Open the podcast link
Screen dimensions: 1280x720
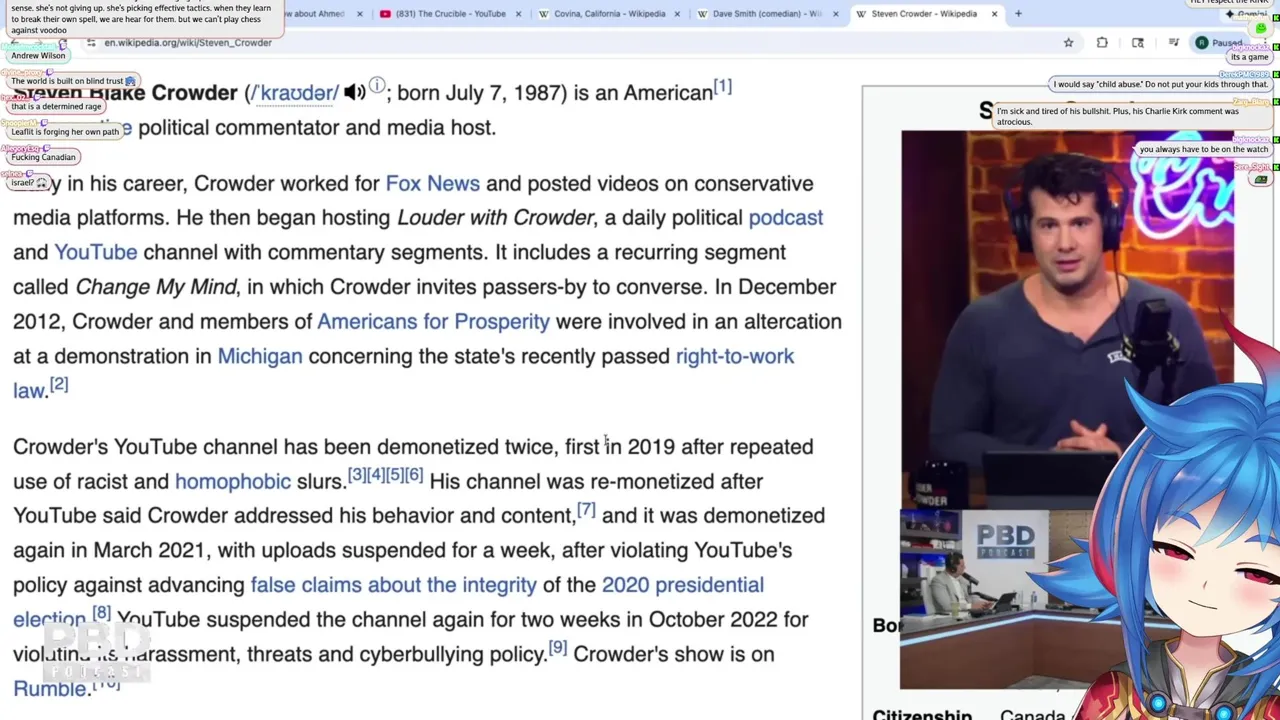(x=785, y=218)
